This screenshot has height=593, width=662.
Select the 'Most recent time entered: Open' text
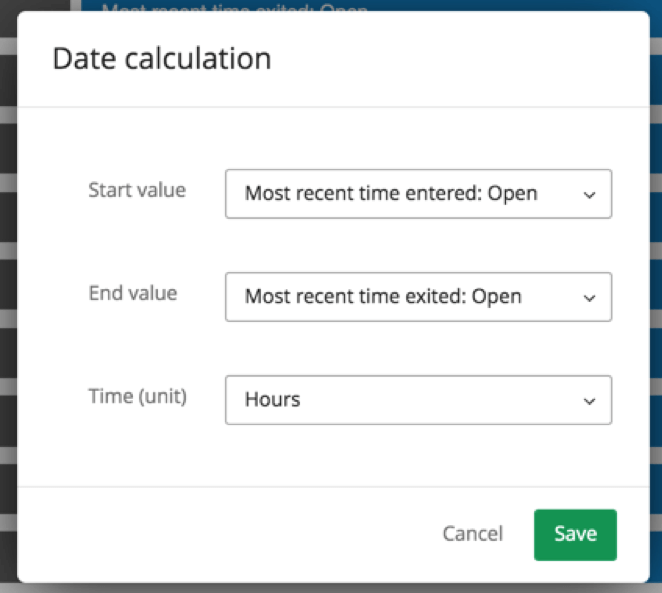391,194
